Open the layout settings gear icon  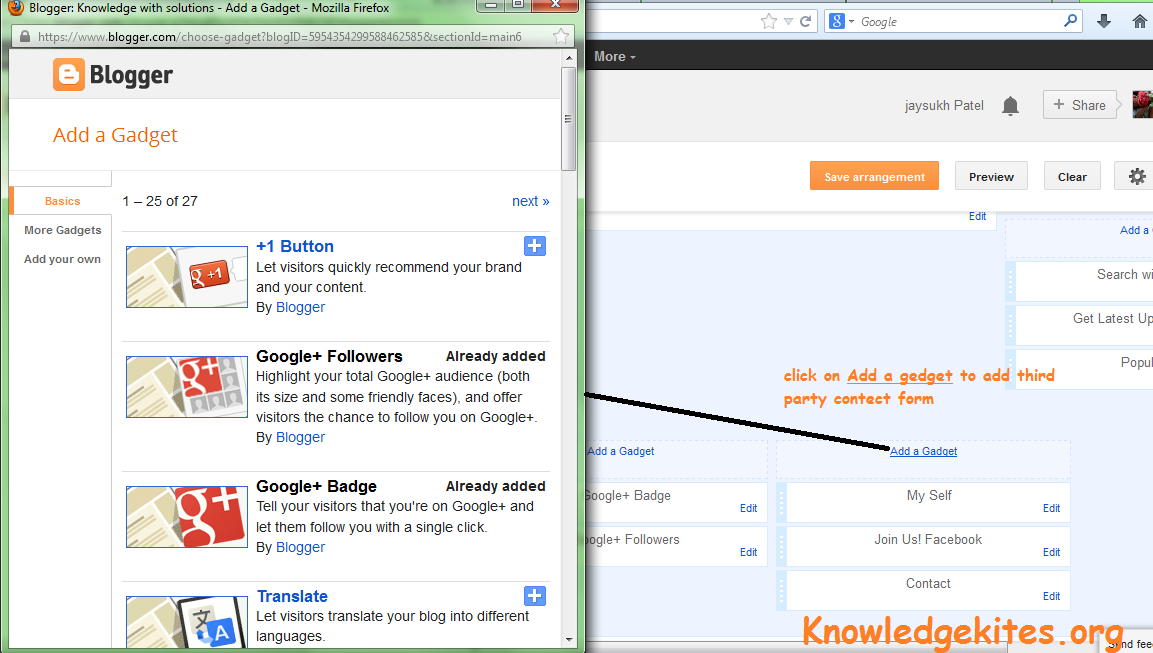click(x=1137, y=176)
